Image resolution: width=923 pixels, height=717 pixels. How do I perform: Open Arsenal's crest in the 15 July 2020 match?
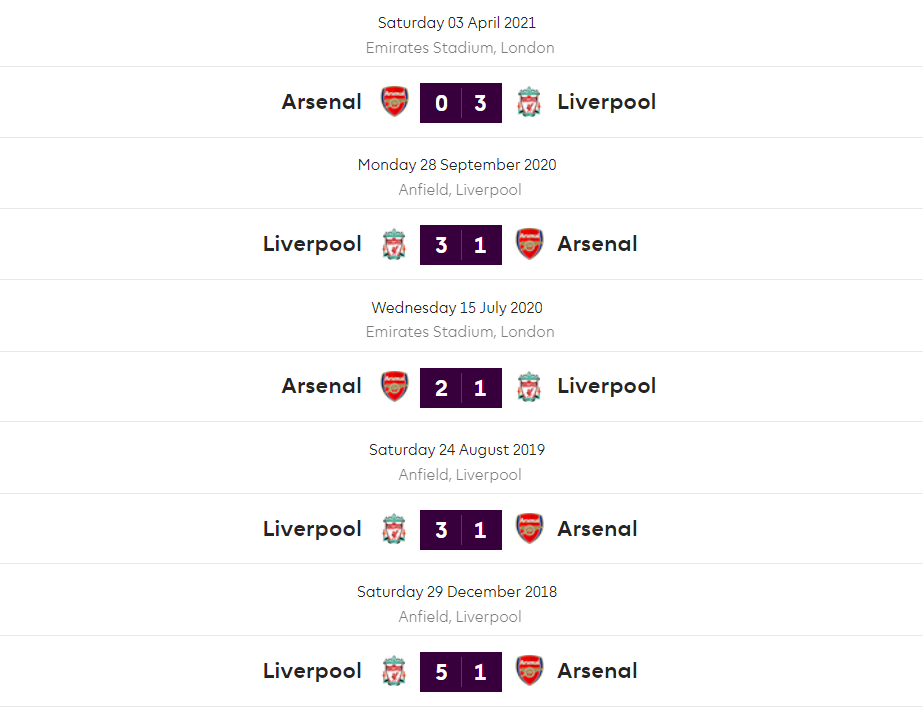395,386
